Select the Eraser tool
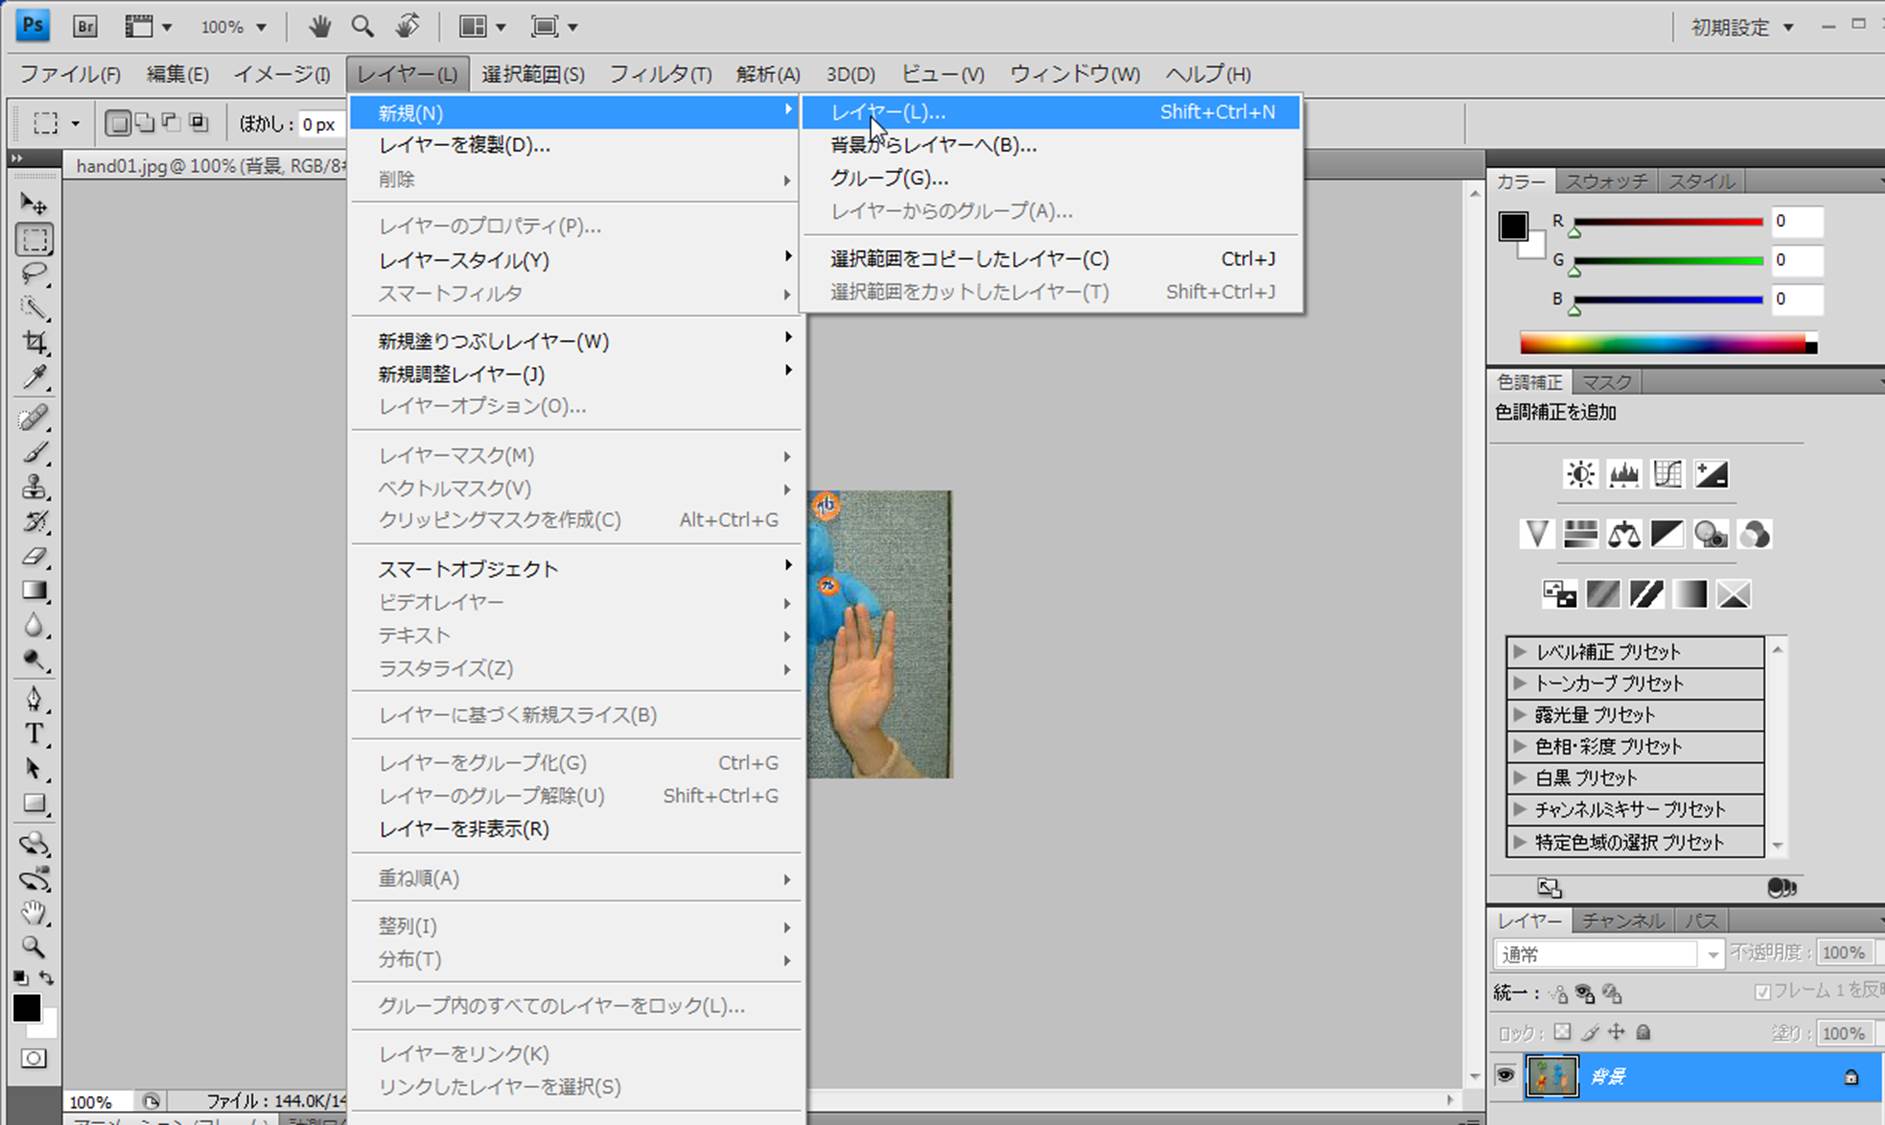The height and width of the screenshot is (1125, 1885). click(x=35, y=556)
